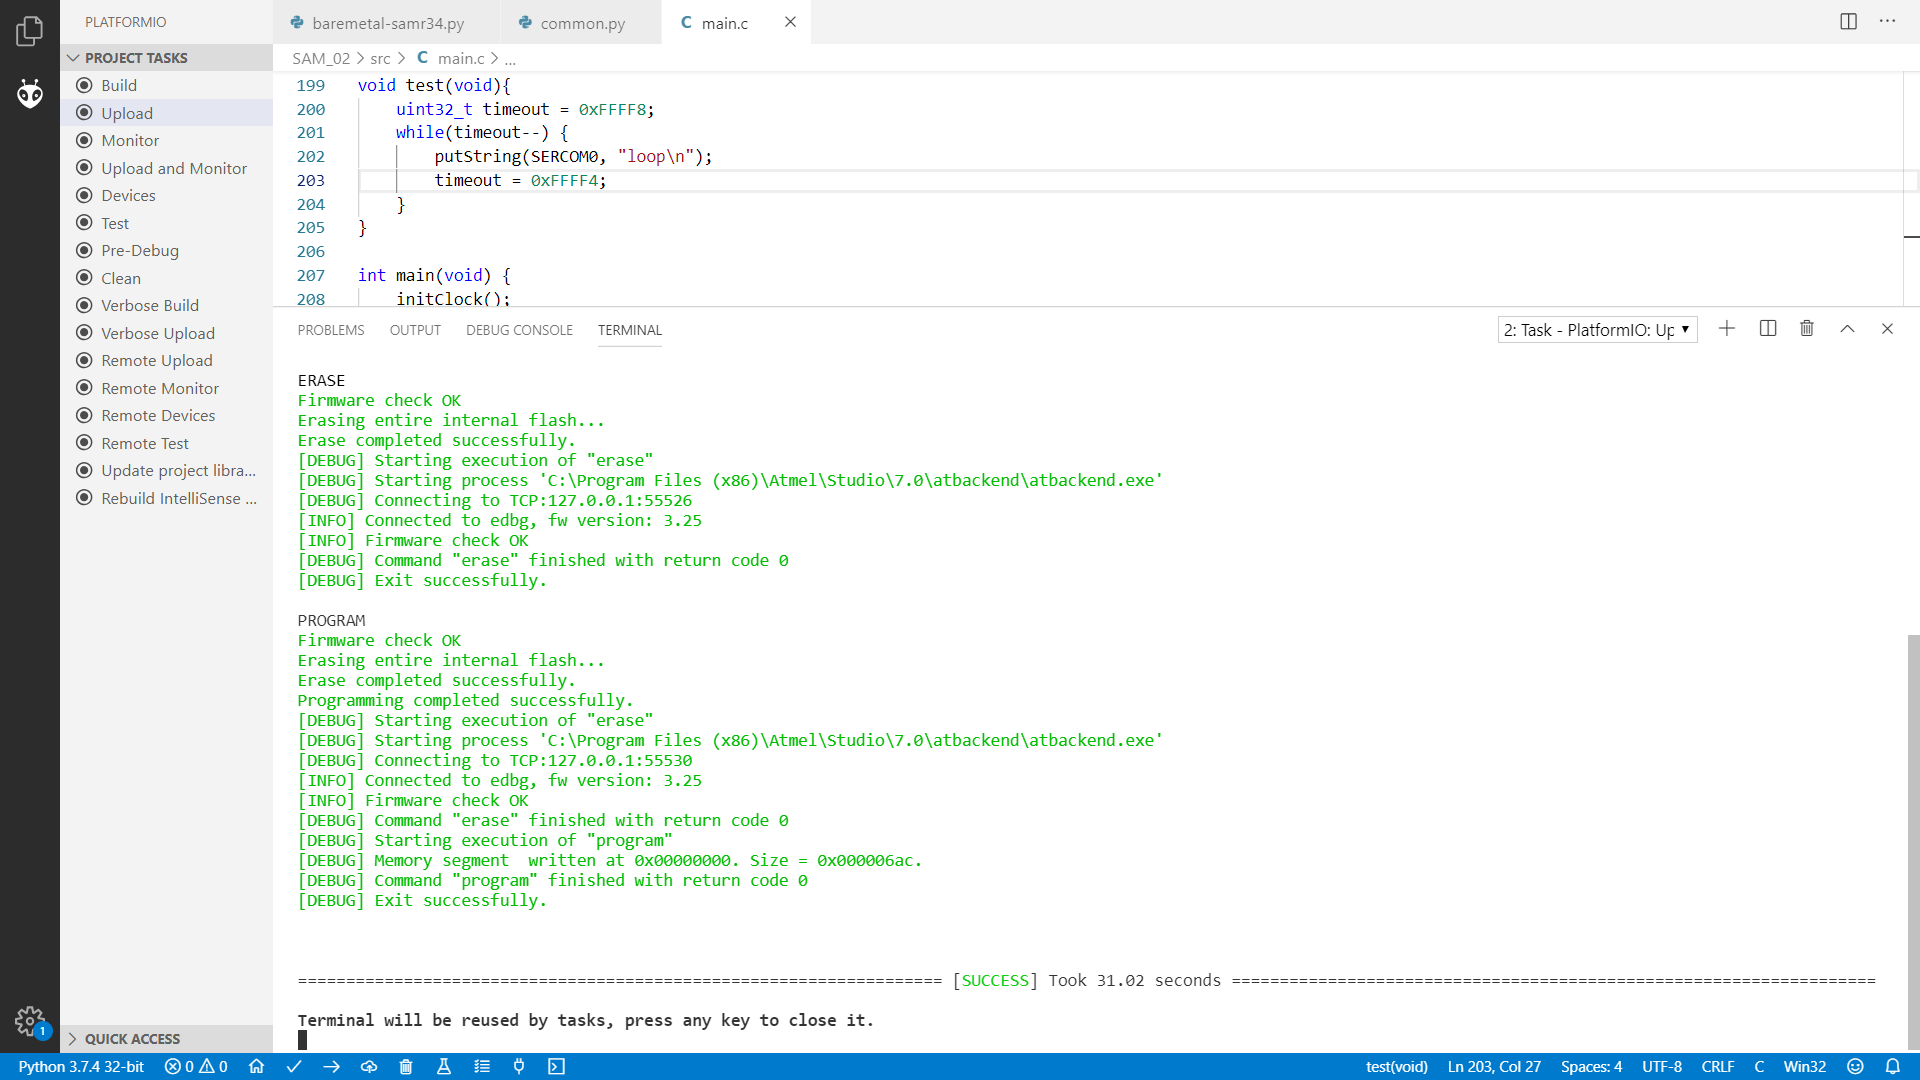Run the Clean project task

(x=166, y=278)
